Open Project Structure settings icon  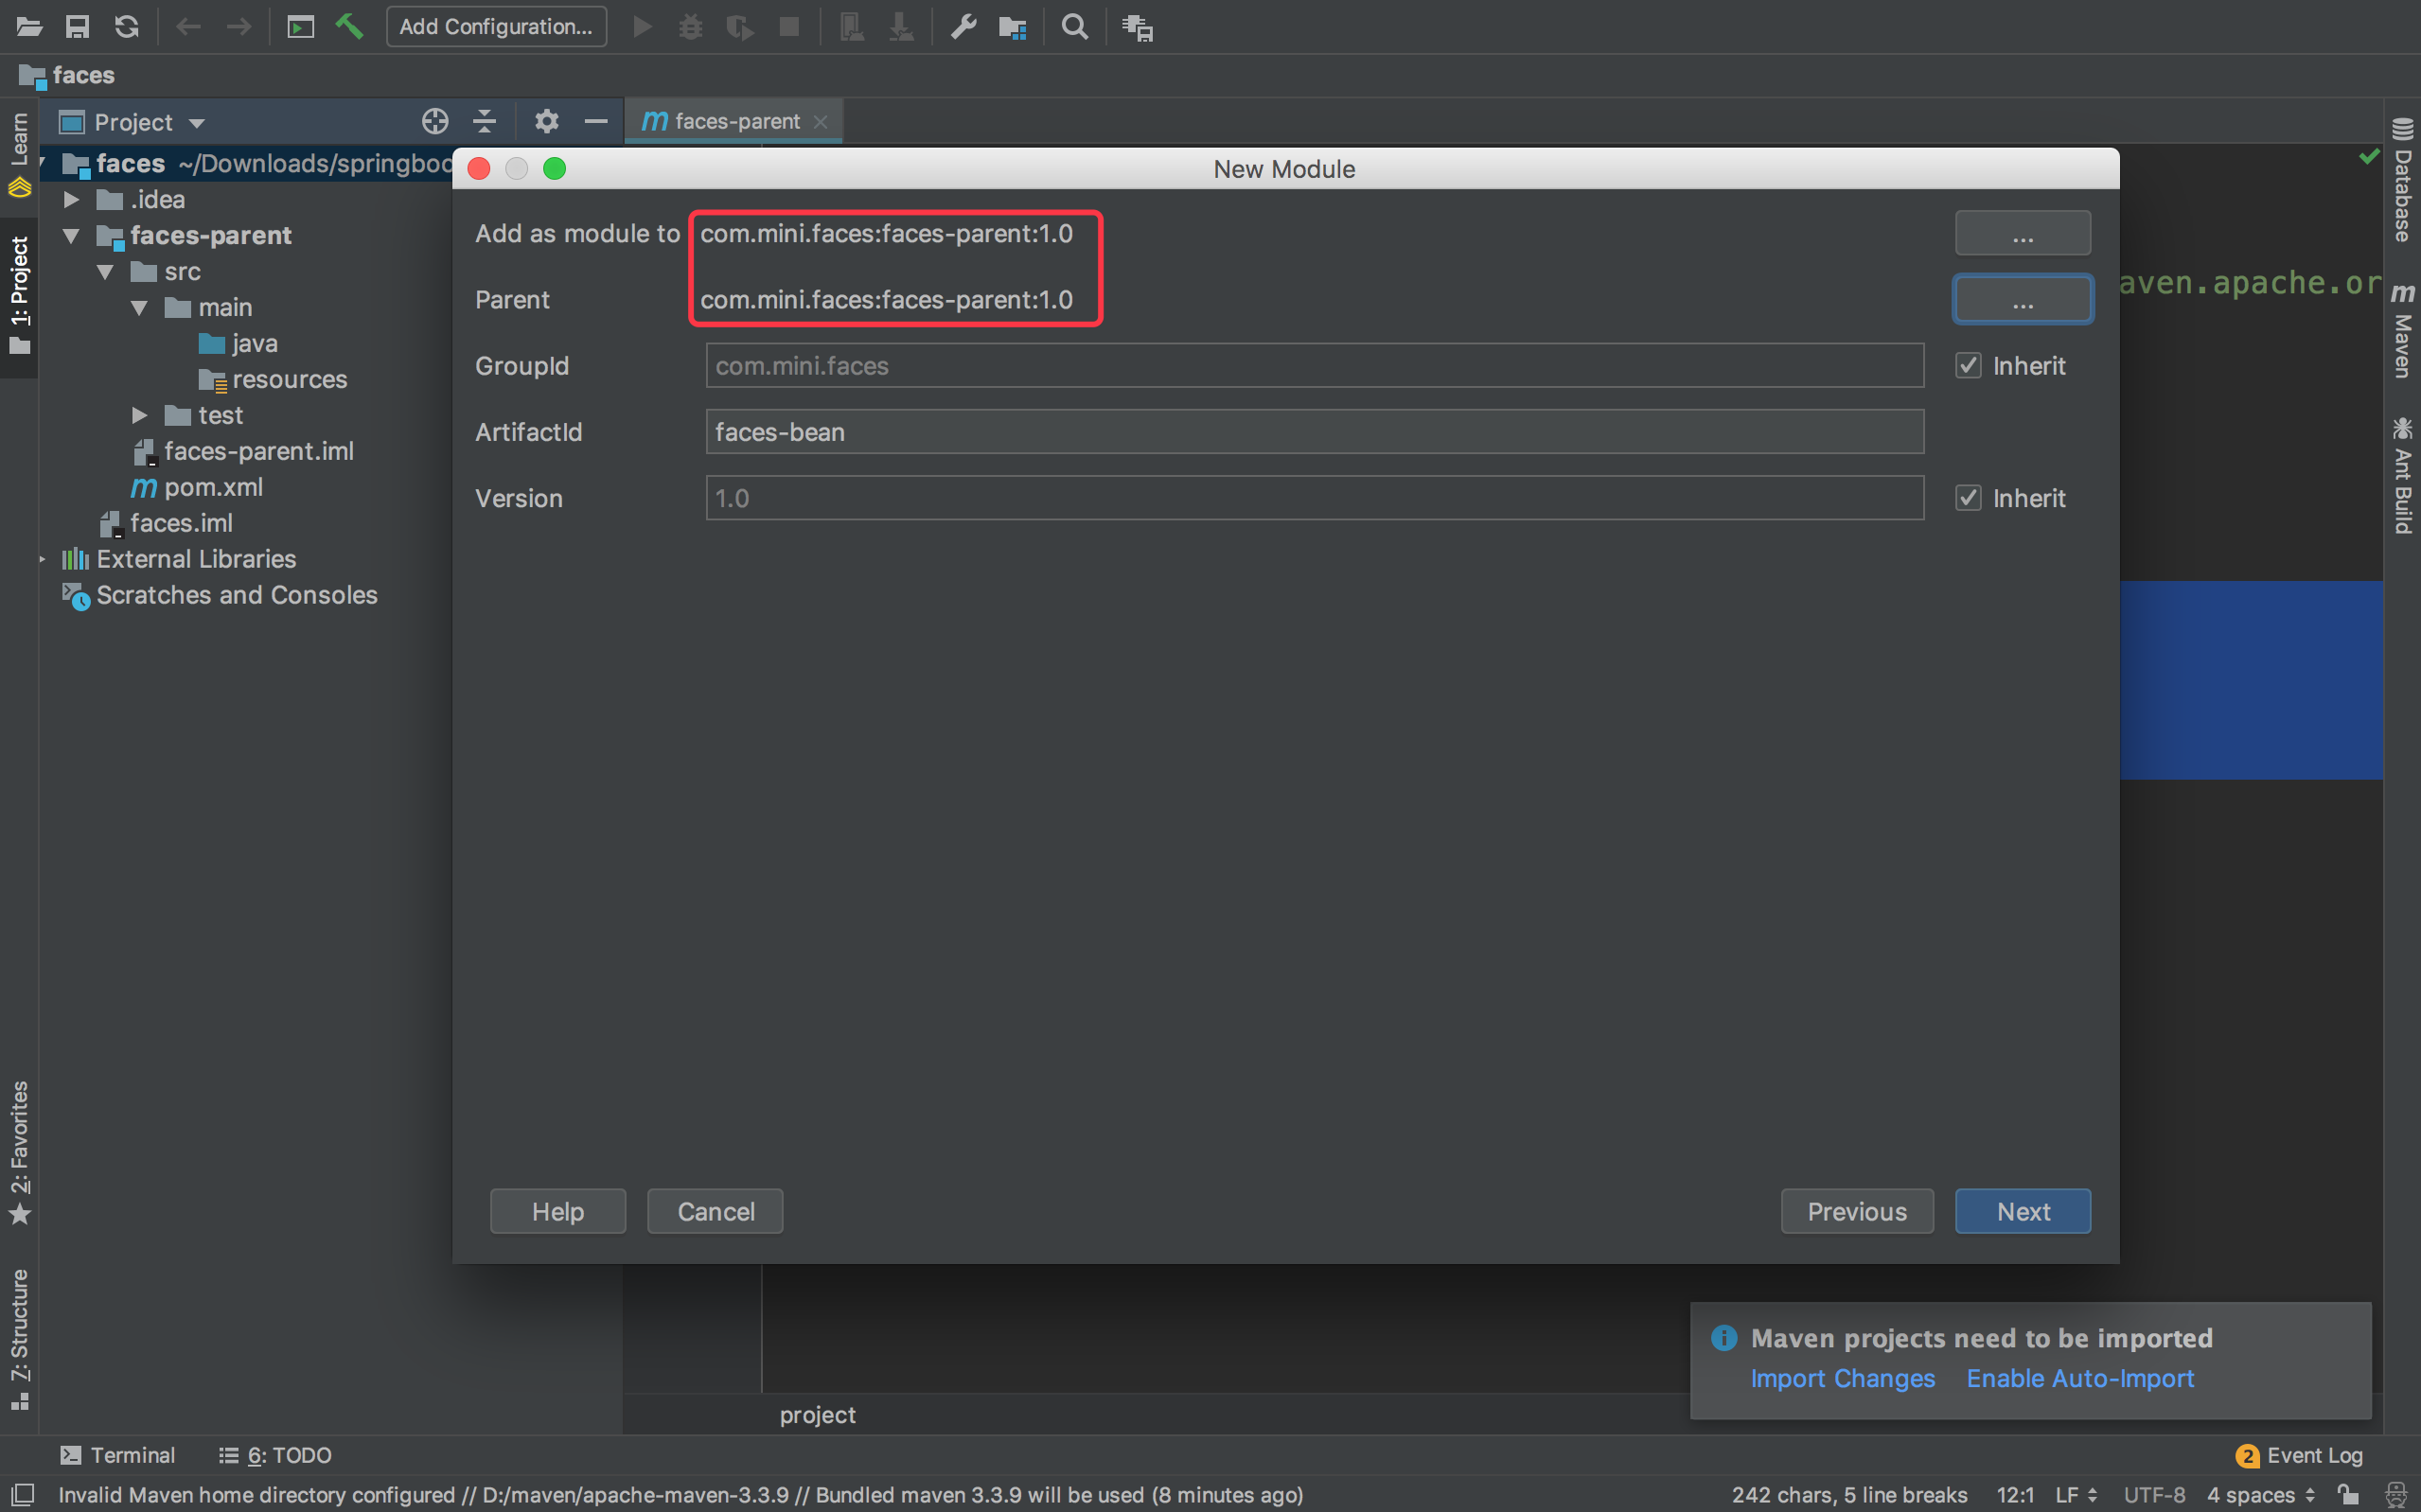(x=1011, y=27)
